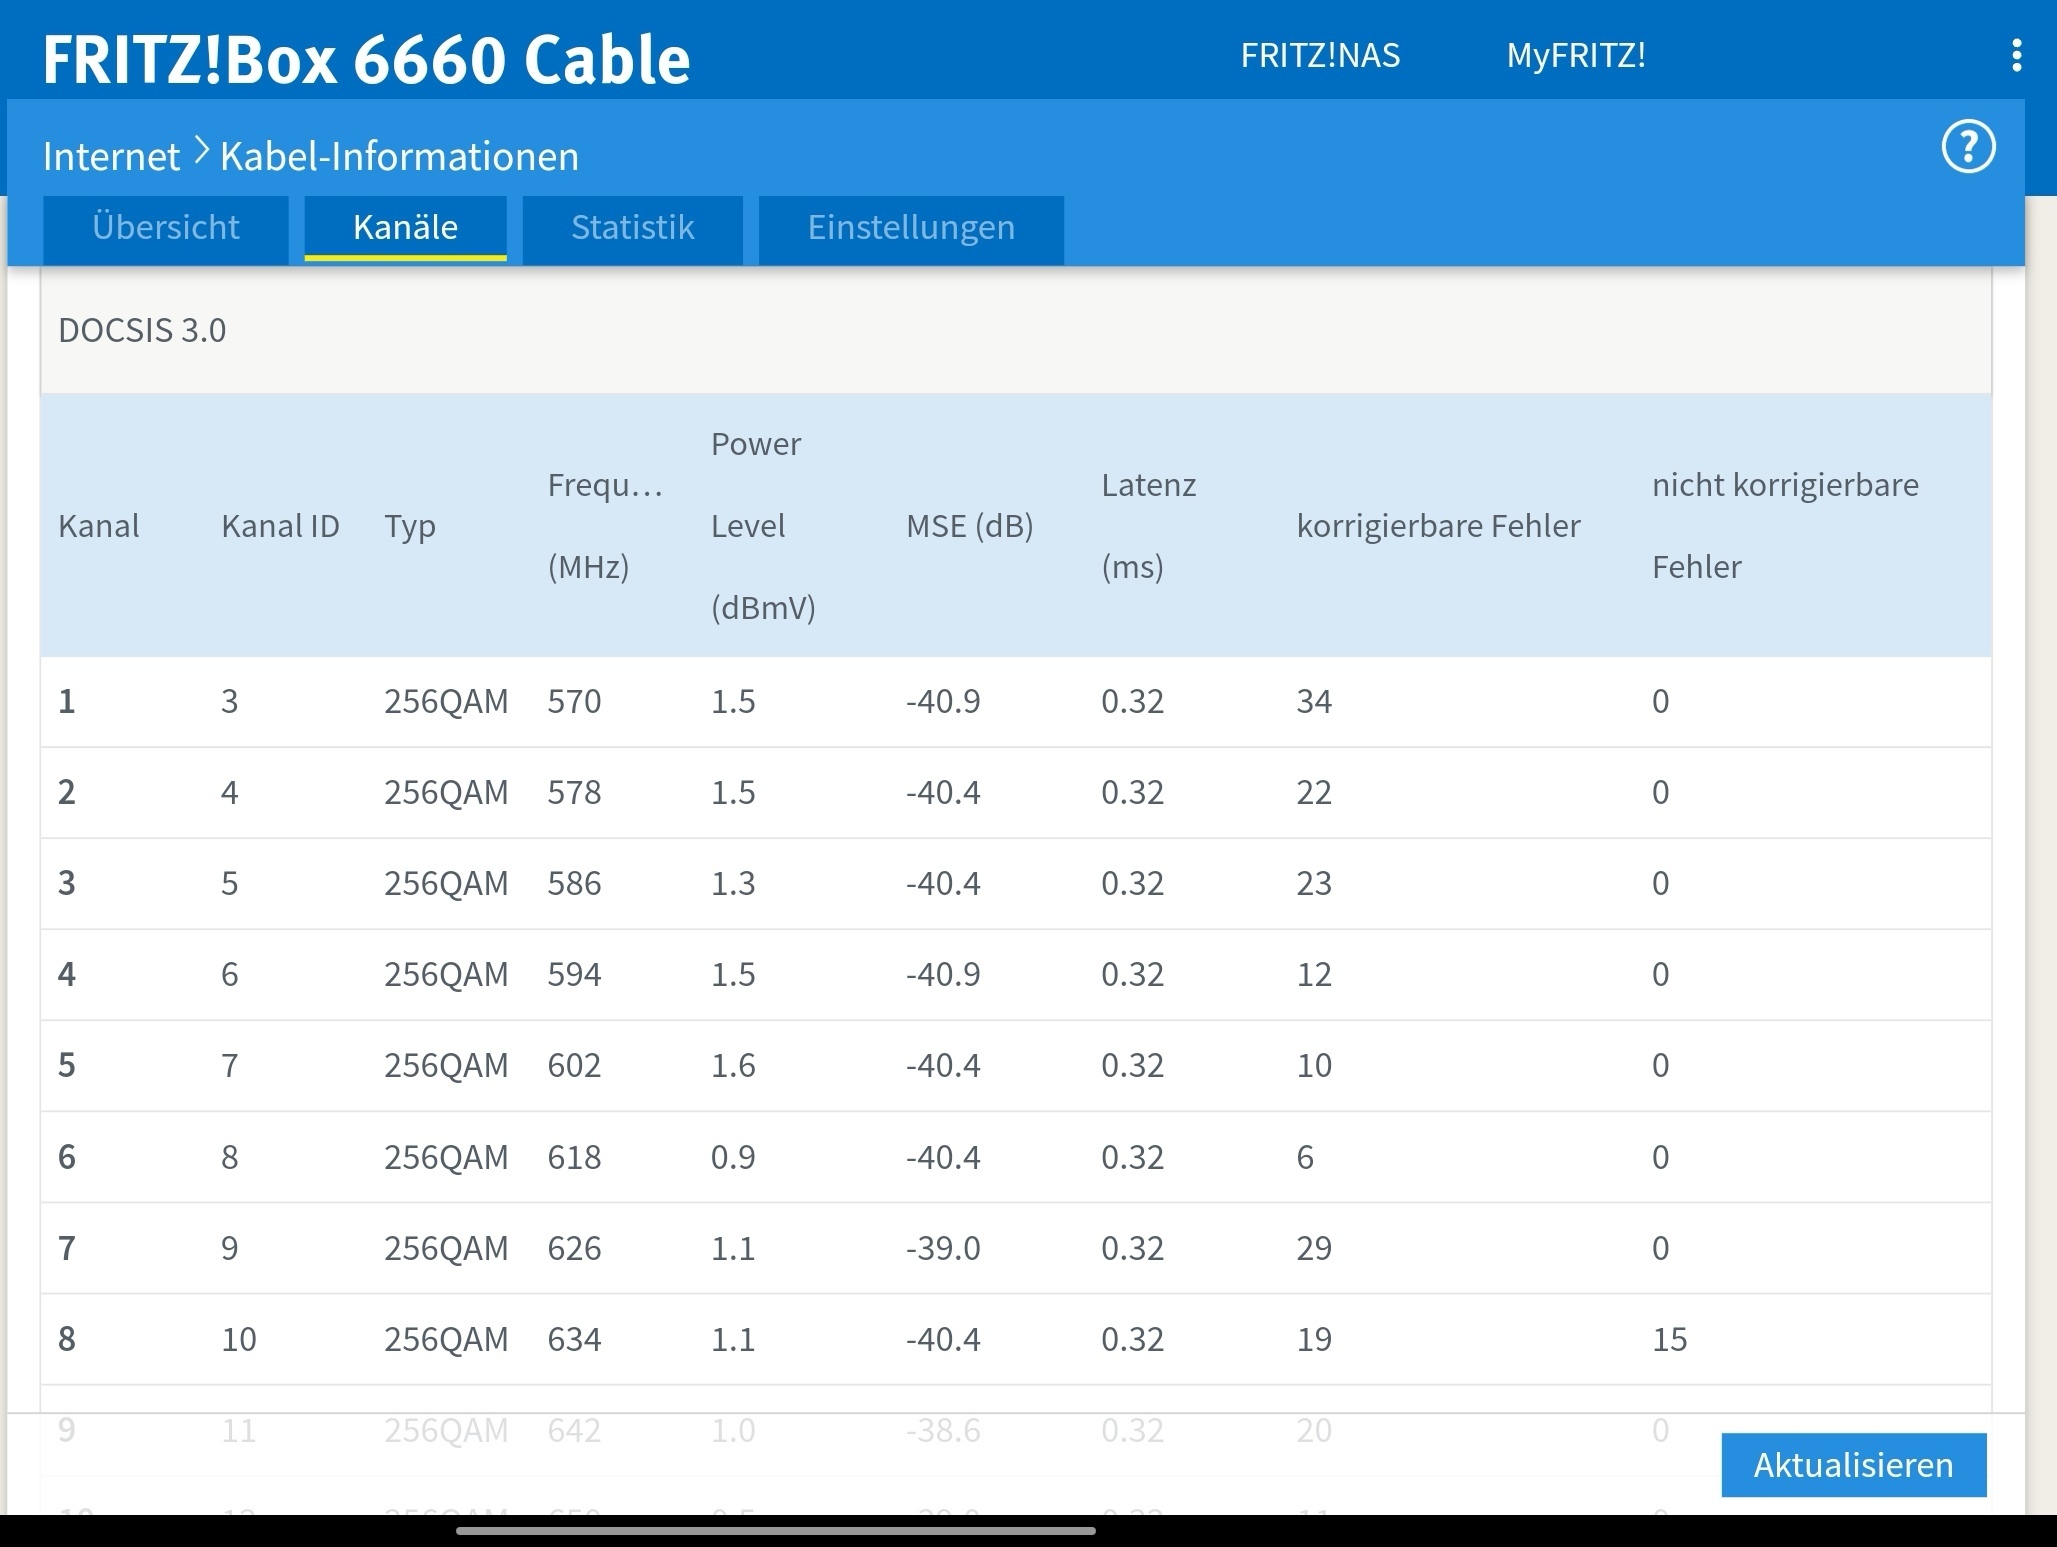Click MSE value -39.0
The height and width of the screenshot is (1547, 2057).
click(x=943, y=1249)
